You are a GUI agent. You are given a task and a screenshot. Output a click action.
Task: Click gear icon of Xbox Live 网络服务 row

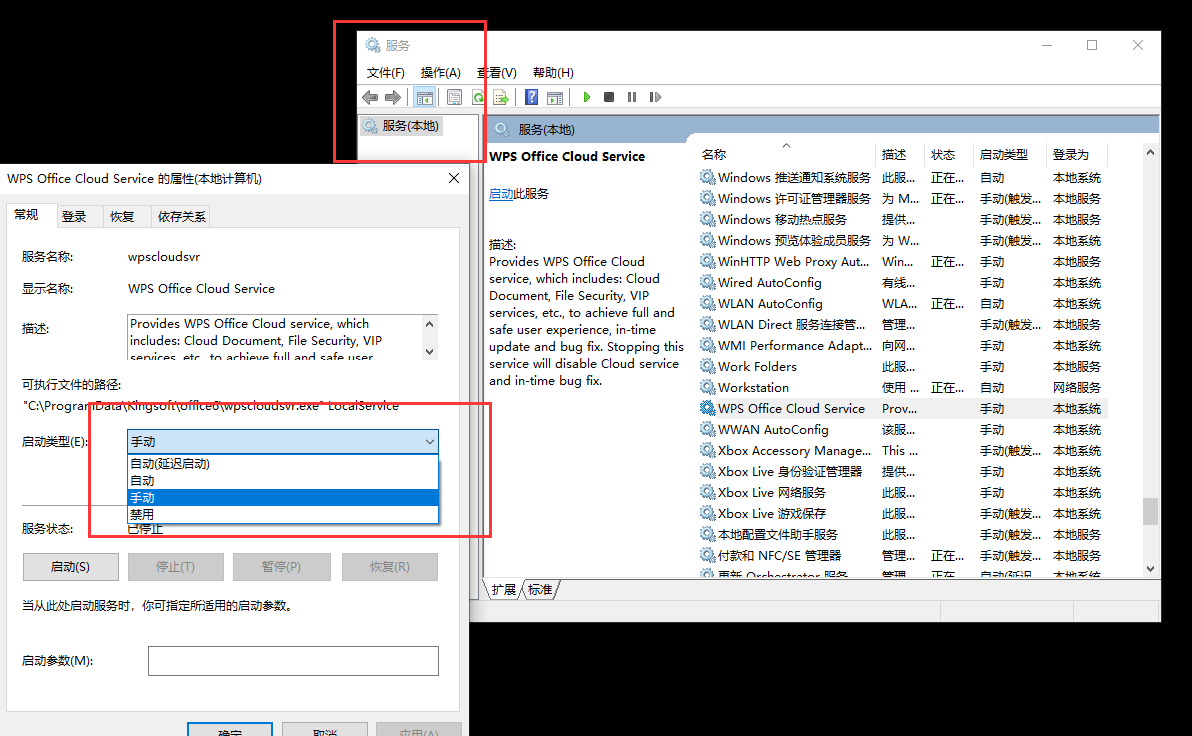[707, 493]
